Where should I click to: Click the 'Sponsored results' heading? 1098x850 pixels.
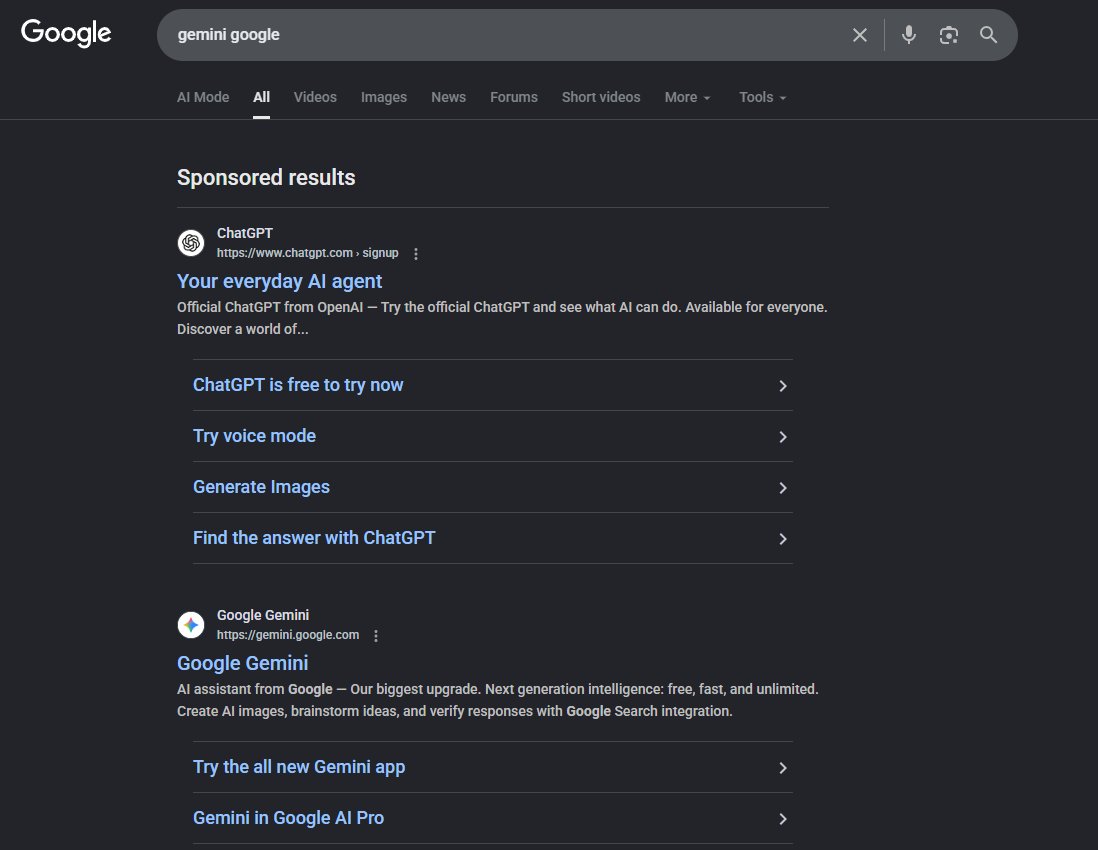point(266,177)
